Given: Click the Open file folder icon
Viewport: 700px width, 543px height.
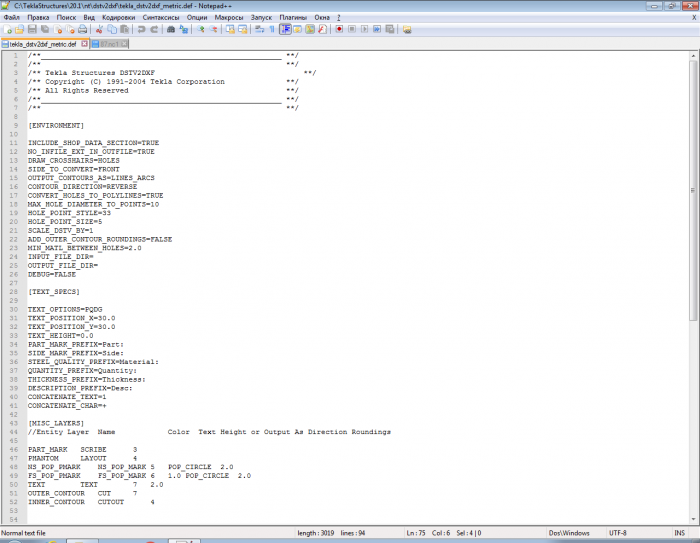Looking at the screenshot, I should [x=19, y=29].
